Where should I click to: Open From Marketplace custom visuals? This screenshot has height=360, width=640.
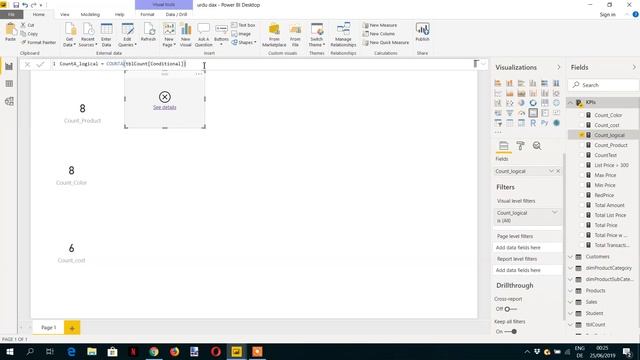tap(274, 35)
